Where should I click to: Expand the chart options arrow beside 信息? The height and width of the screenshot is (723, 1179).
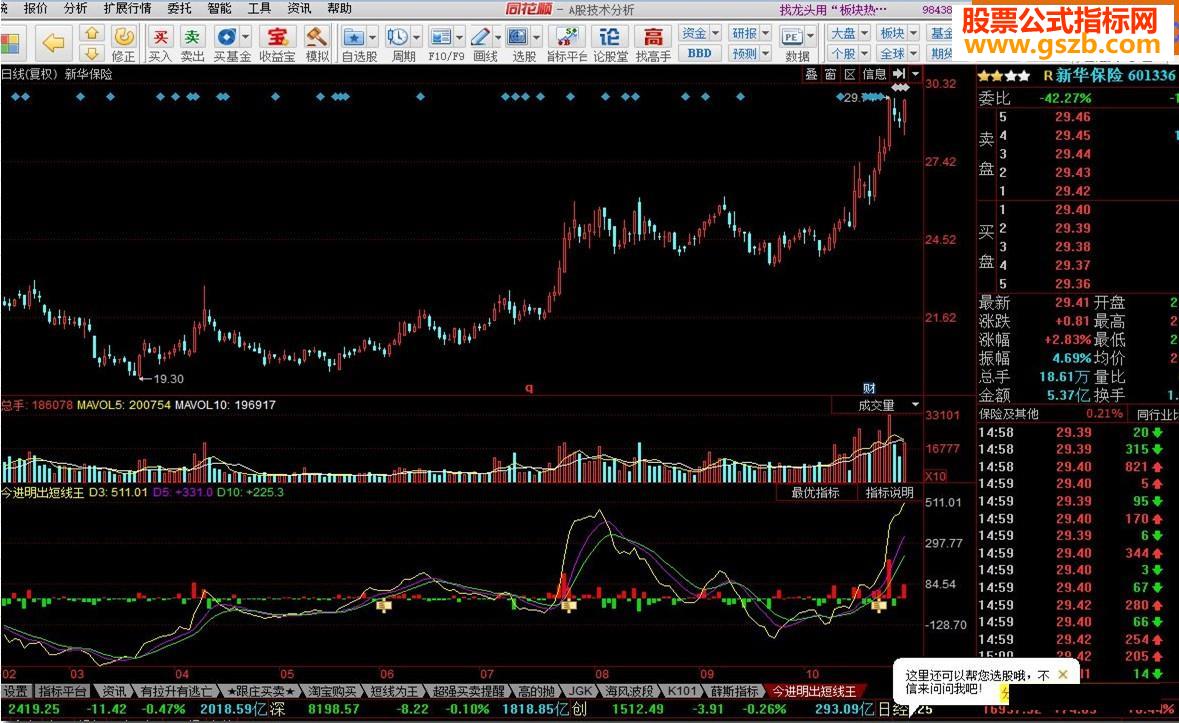coord(915,74)
